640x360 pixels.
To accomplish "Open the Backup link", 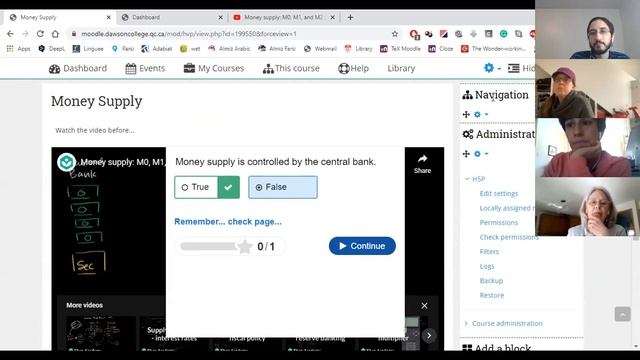I will 491,281.
